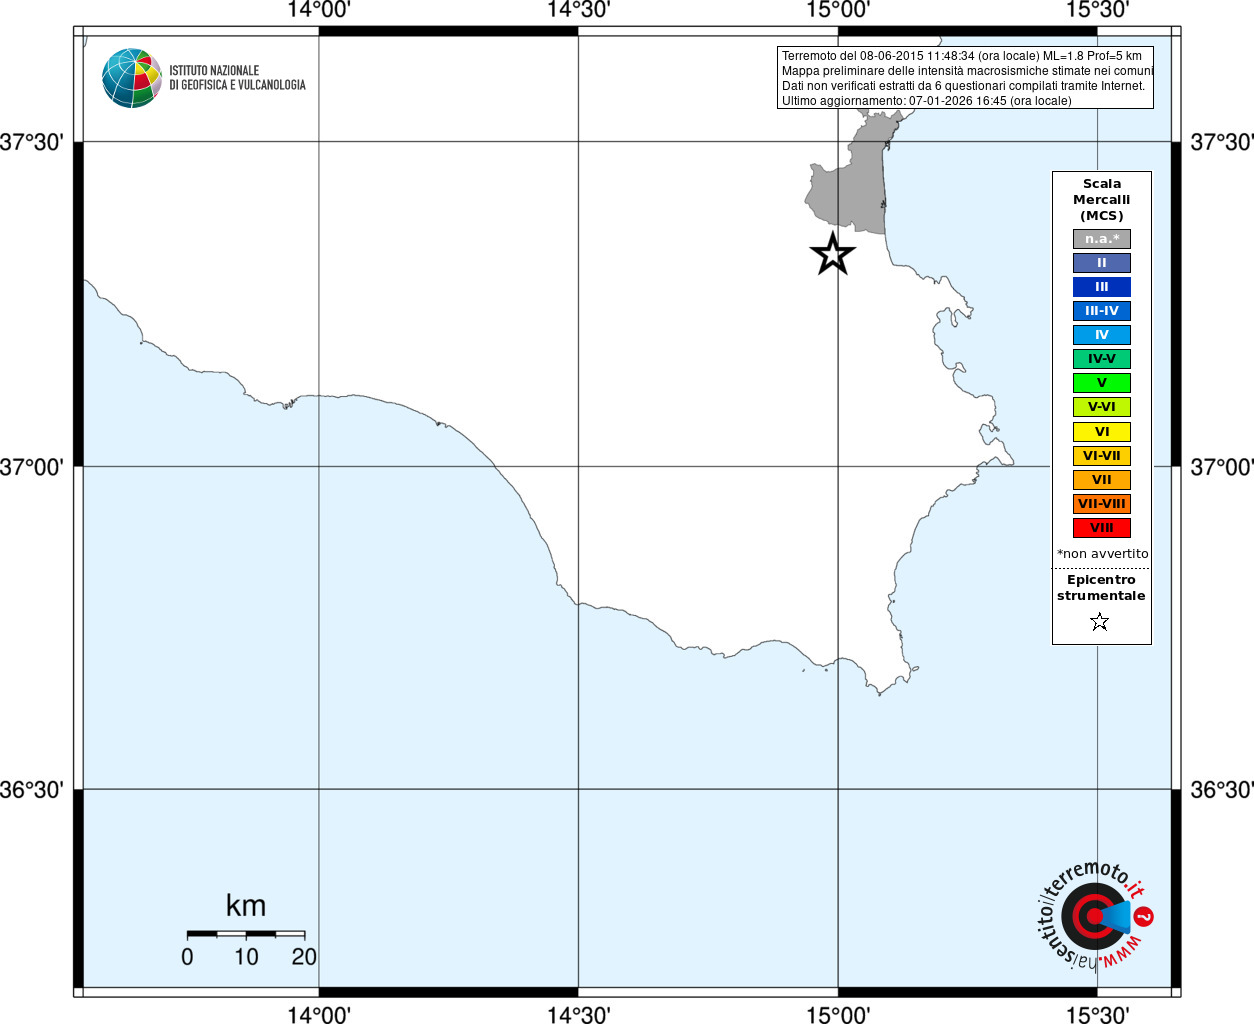
Task: Click the bottom 14°00' longitude label
Action: (x=319, y=1015)
